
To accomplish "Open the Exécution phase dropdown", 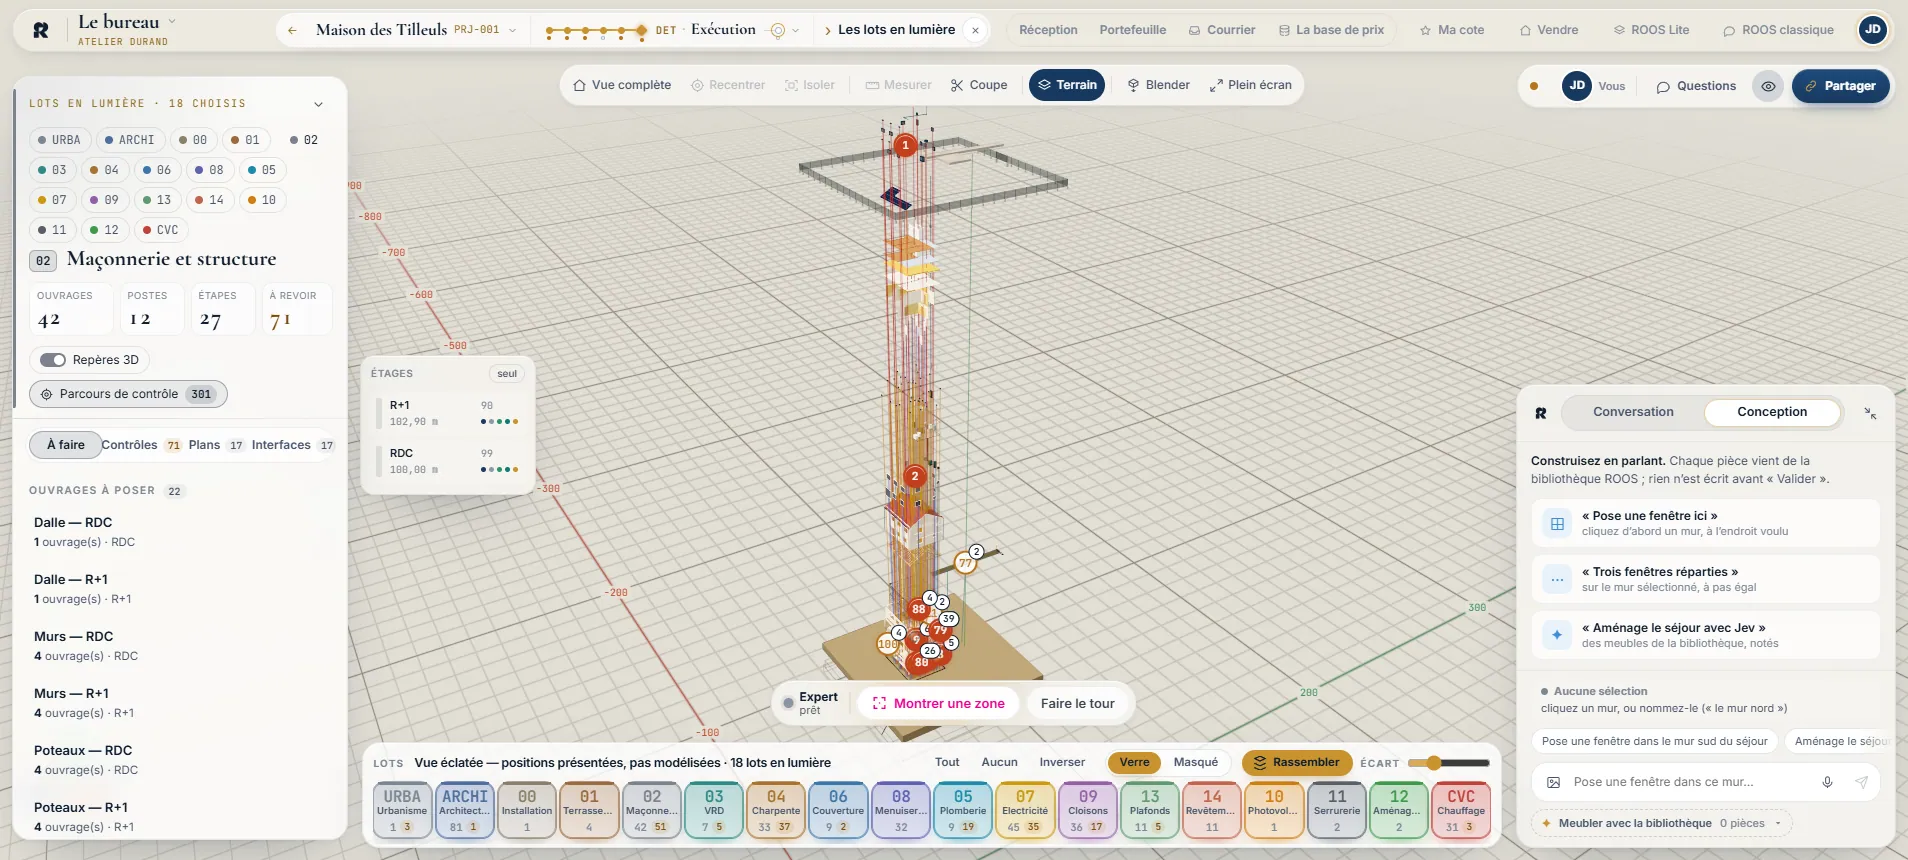I will 727,30.
